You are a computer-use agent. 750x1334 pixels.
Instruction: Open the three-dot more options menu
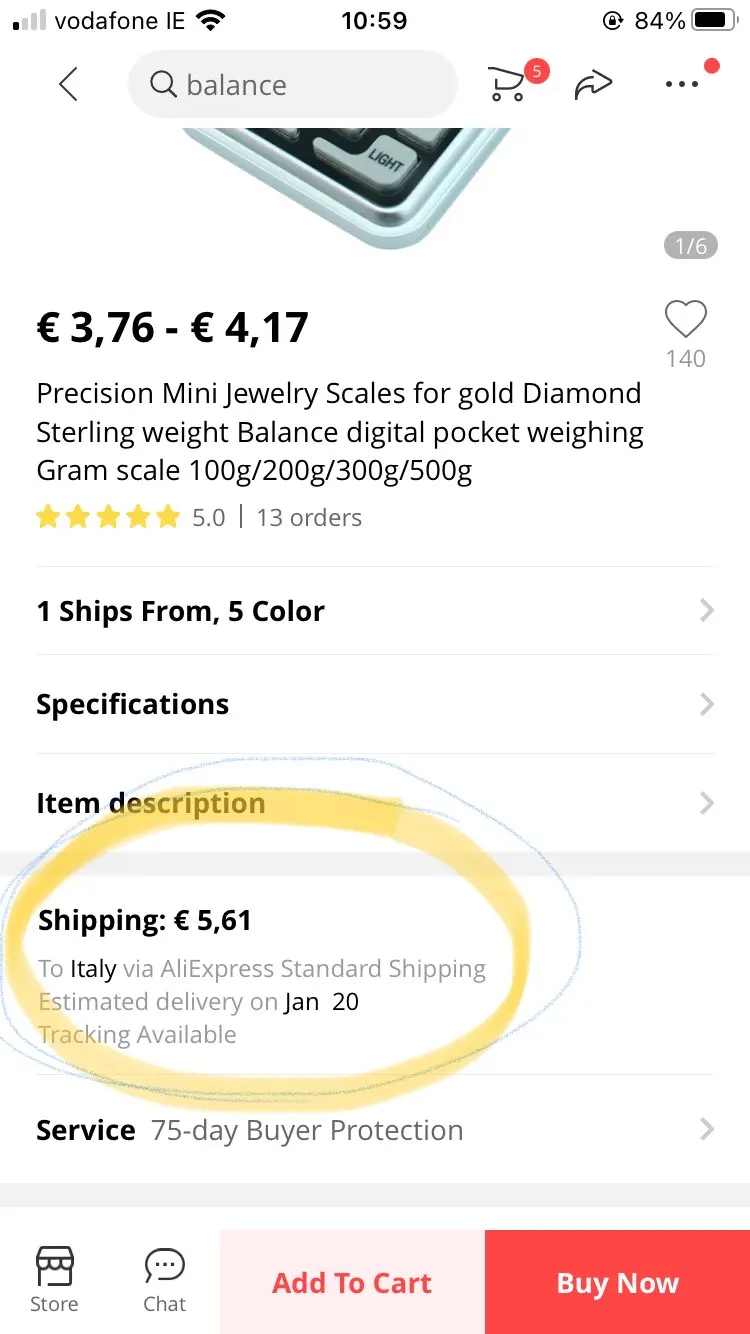682,85
